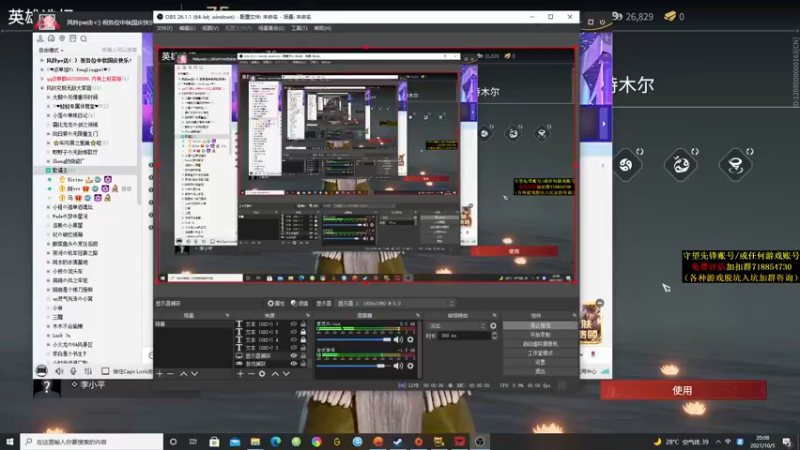Enable the Caps Lock push-to-talk checkbox in YY
Image resolution: width=800 pixels, height=450 pixels.
105,371
